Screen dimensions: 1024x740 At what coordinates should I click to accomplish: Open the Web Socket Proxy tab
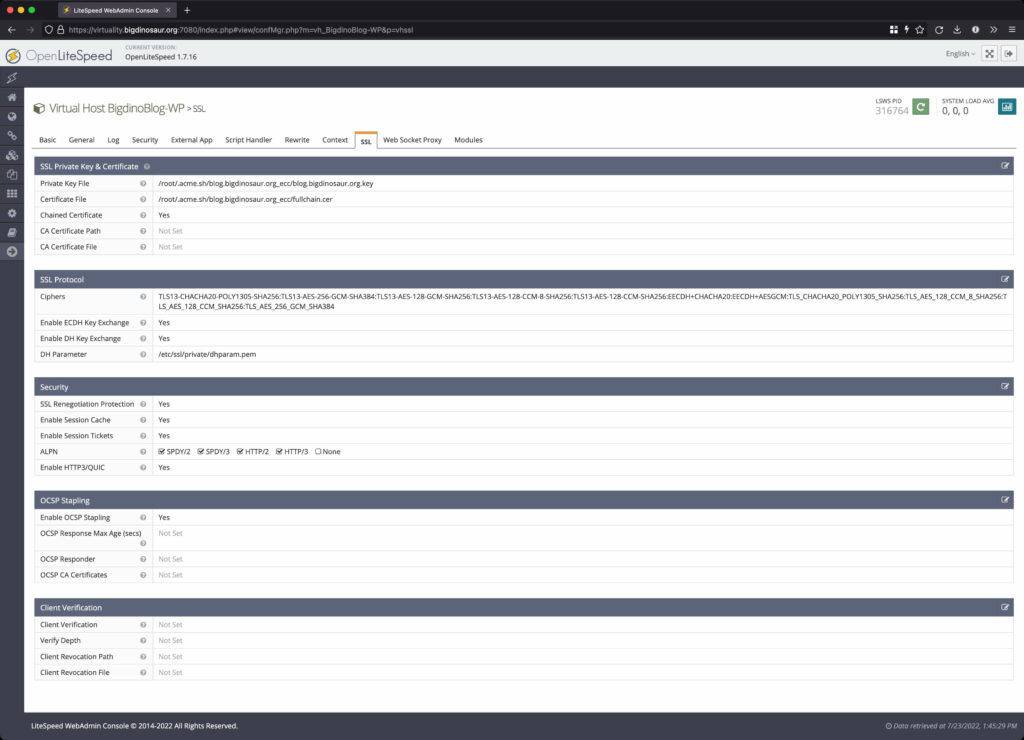point(412,140)
